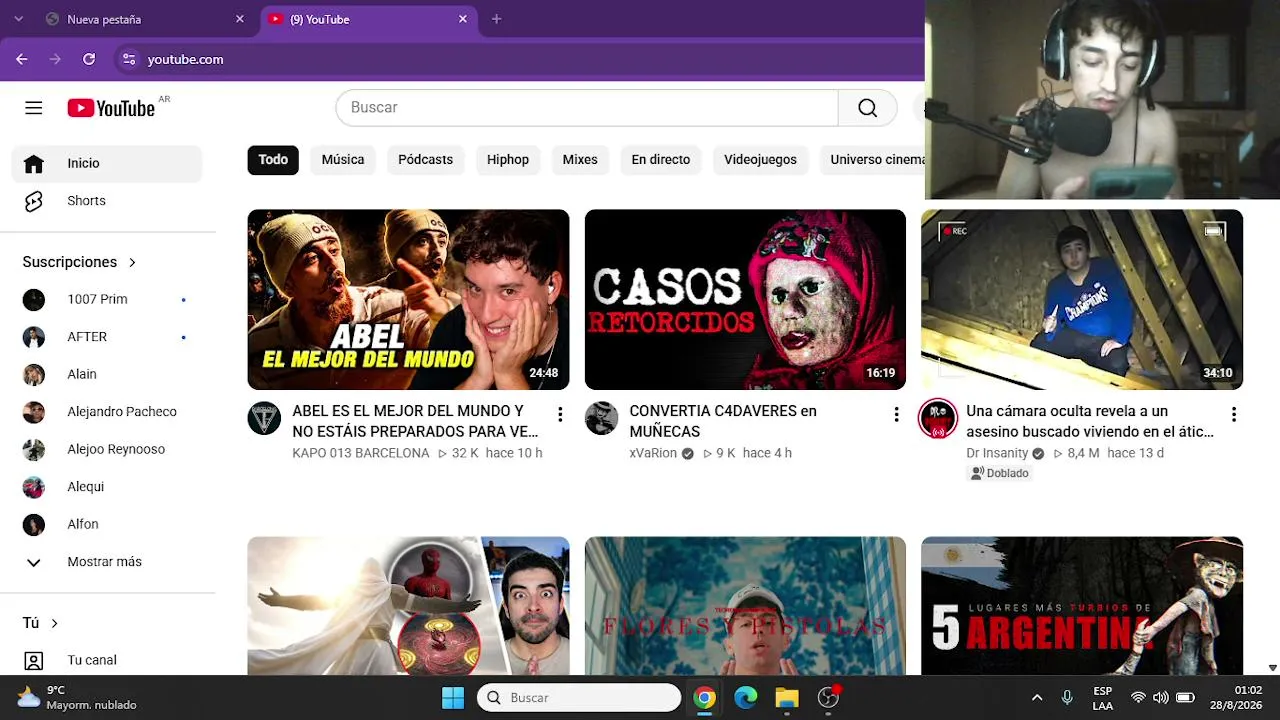The image size is (1280, 720).
Task: Select the Música filter chip
Action: [343, 160]
